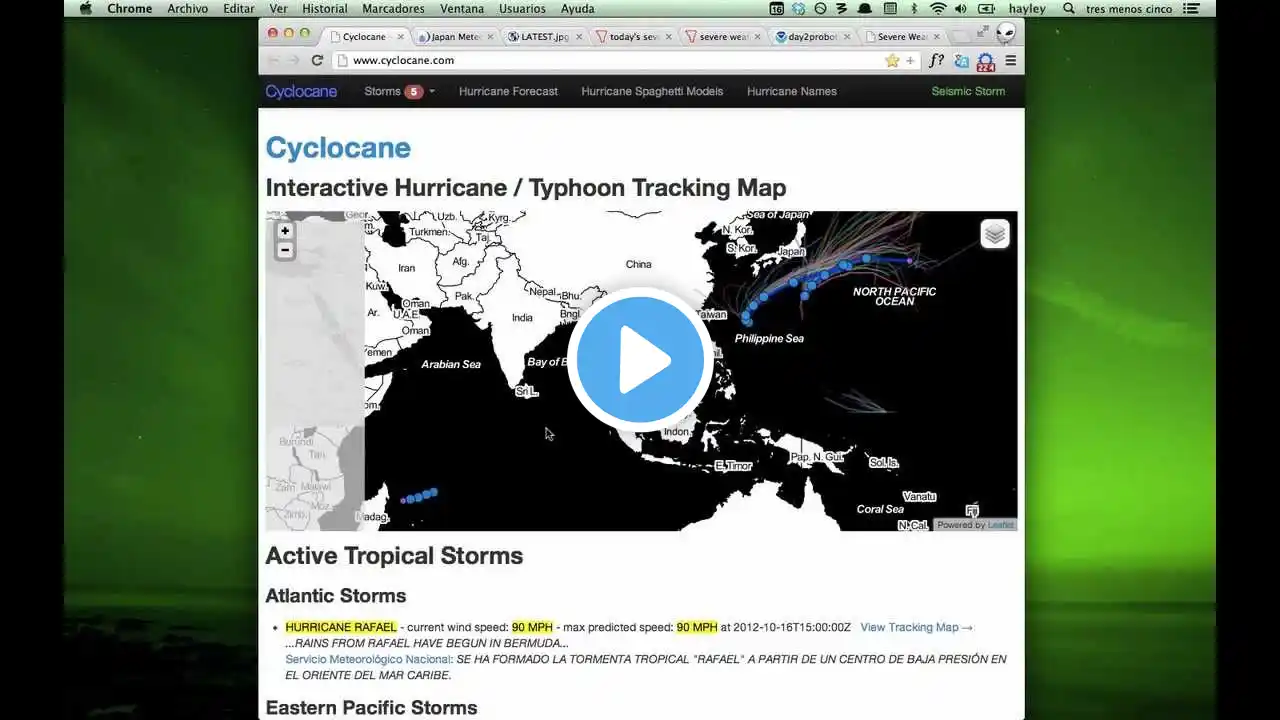Click the NORTH PACIFIC OCEAN map label
1280x720 pixels.
[x=894, y=296]
